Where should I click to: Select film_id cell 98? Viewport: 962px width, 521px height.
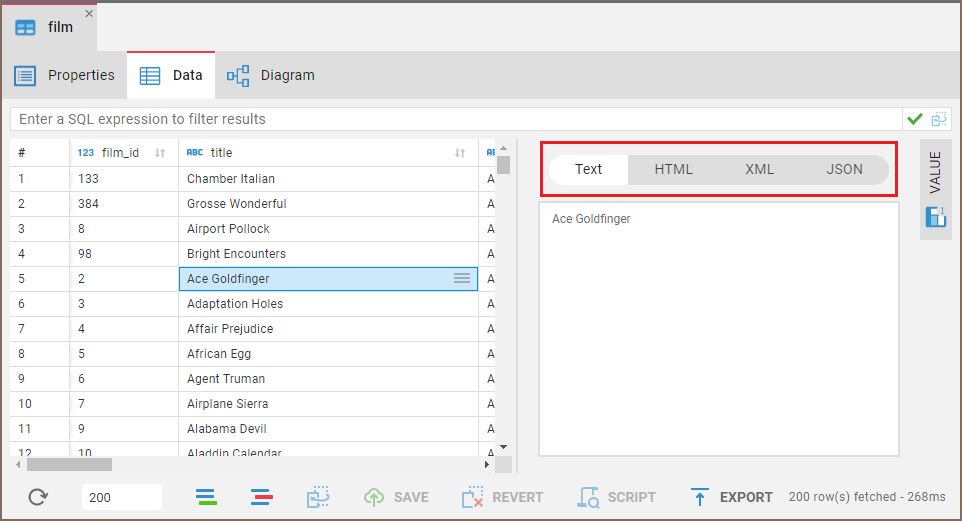coord(124,253)
